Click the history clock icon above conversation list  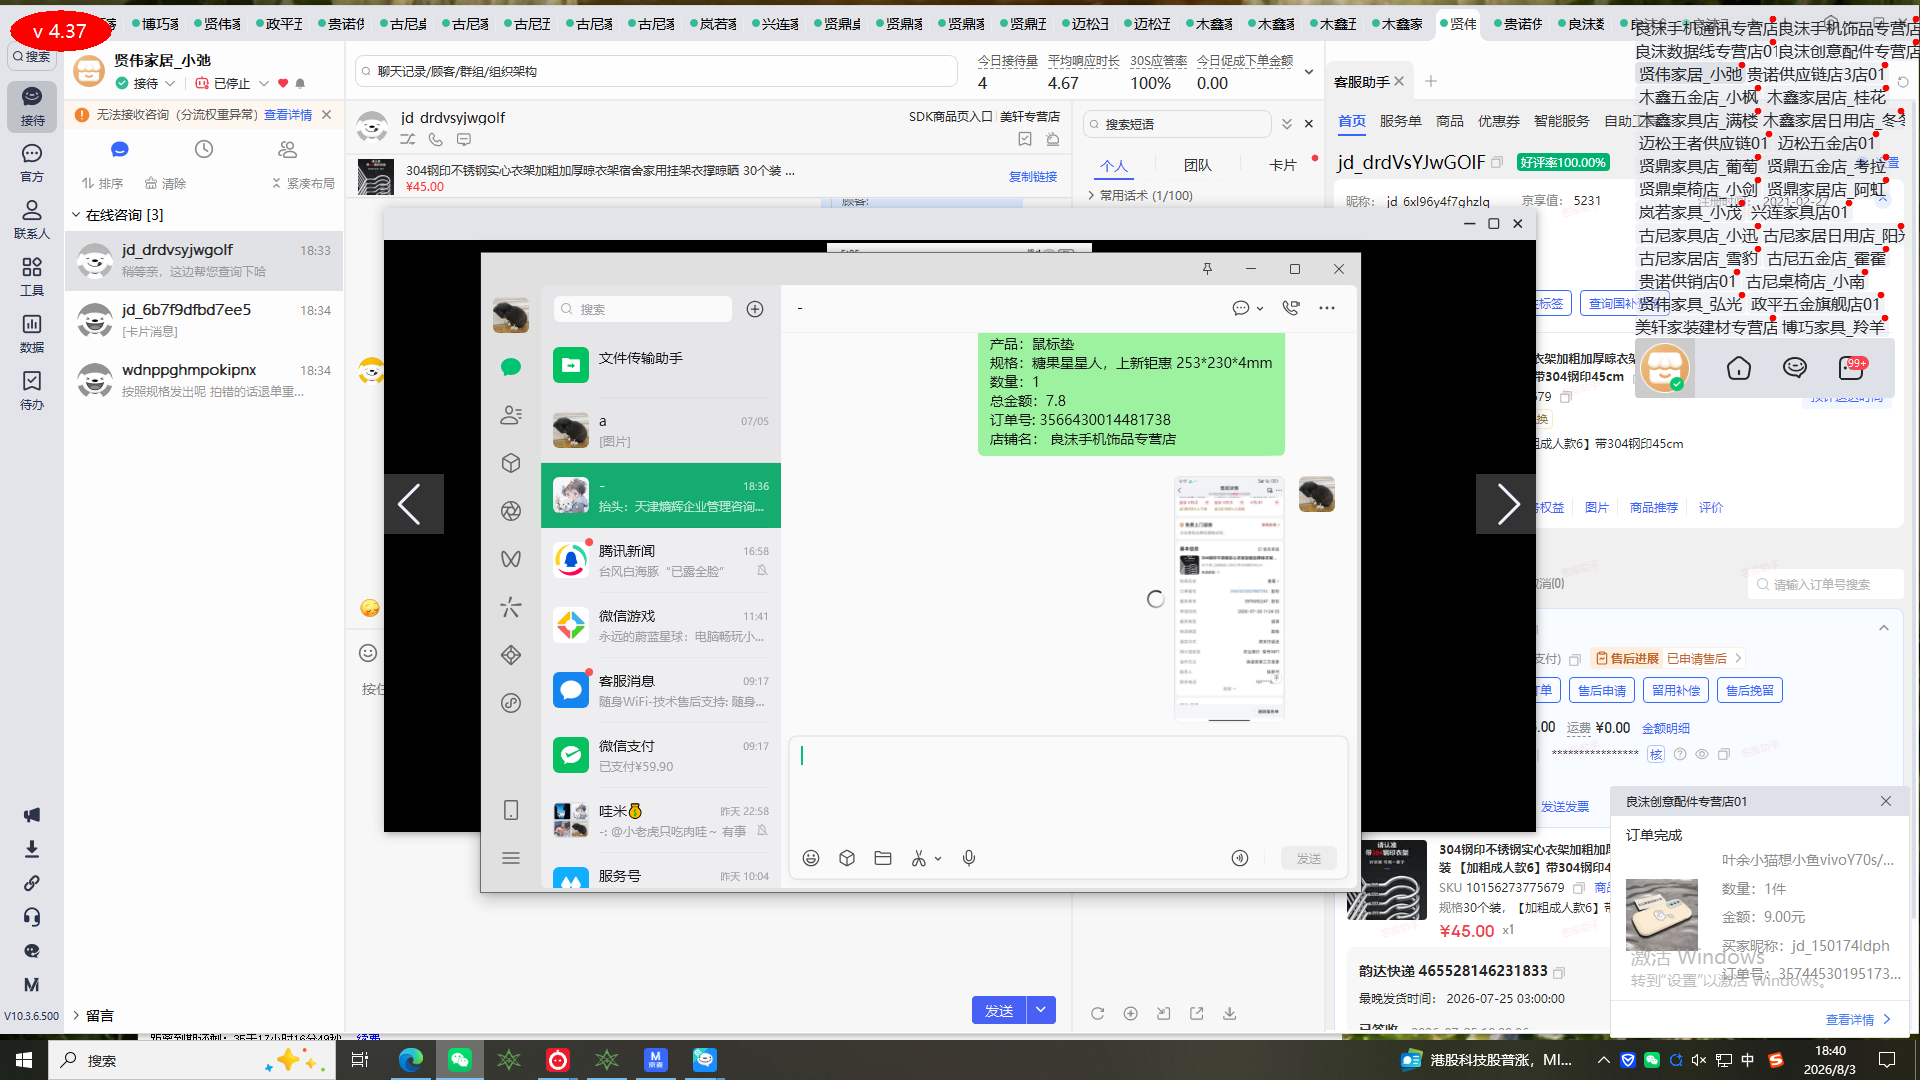coord(204,149)
